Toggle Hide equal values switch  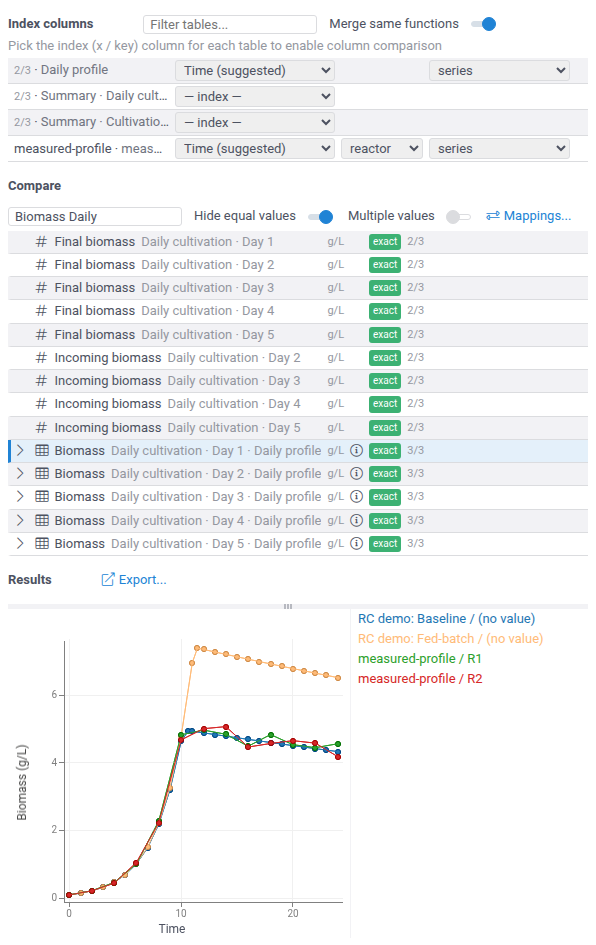coord(320,217)
